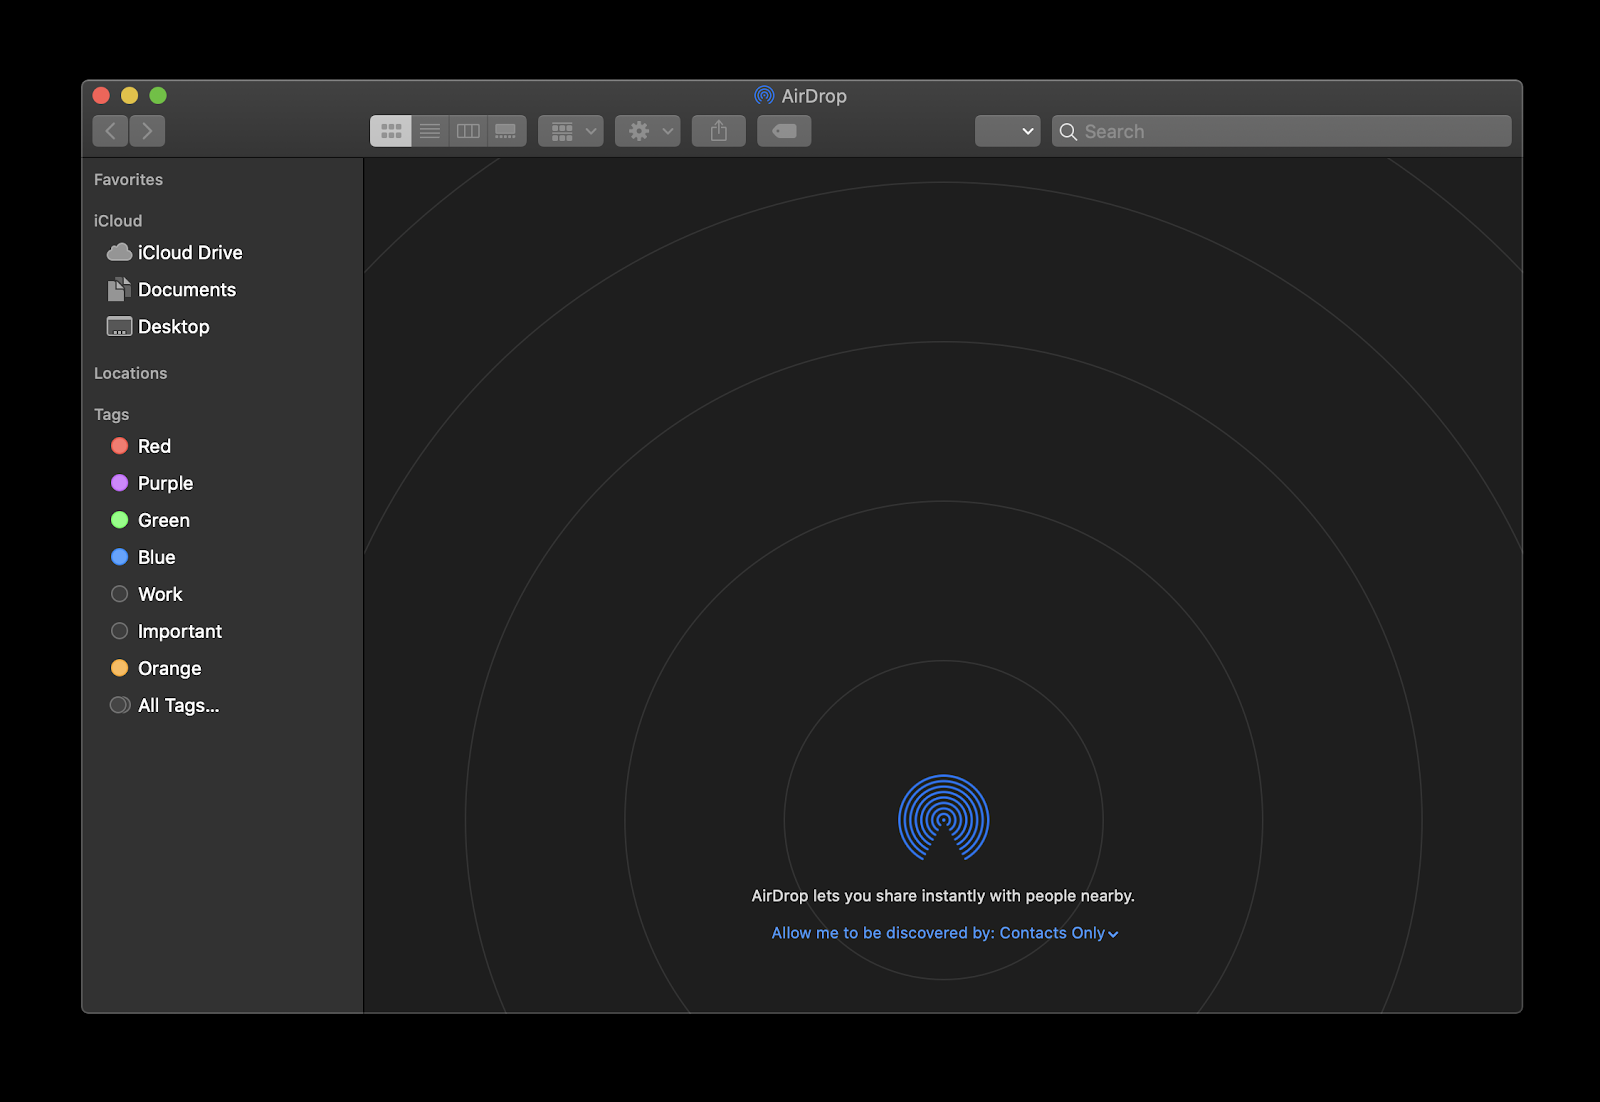The height and width of the screenshot is (1102, 1600).
Task: Click the orange tag color dot
Action: tap(119, 668)
